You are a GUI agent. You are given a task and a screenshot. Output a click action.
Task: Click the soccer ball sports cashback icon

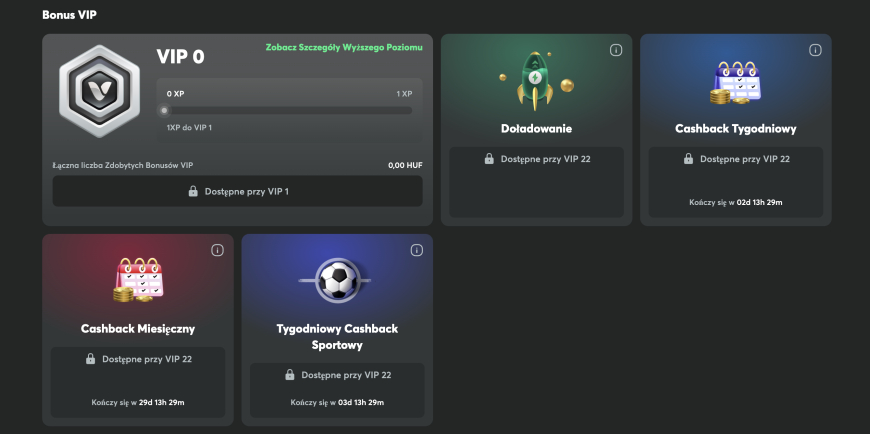(337, 280)
